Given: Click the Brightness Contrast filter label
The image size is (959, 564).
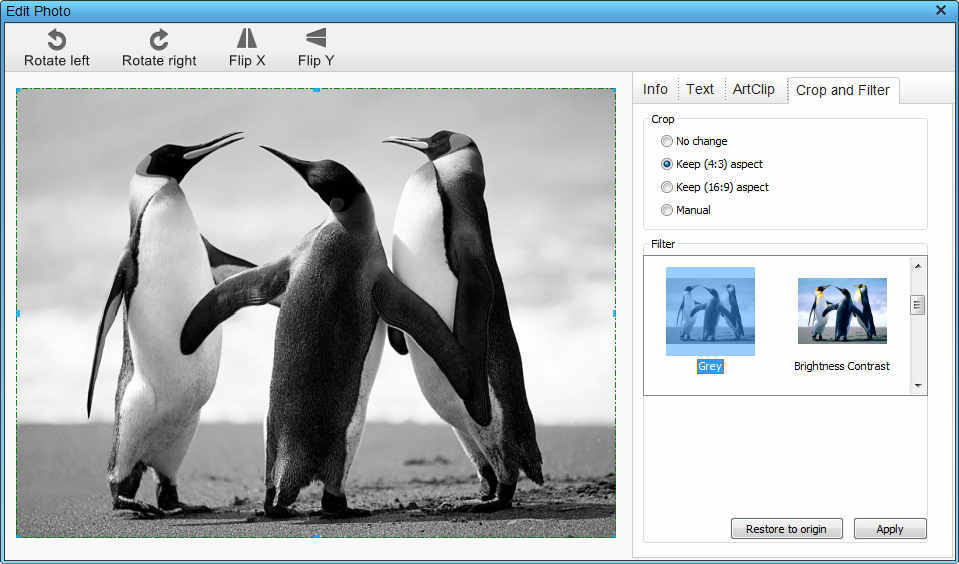Looking at the screenshot, I should tap(842, 366).
